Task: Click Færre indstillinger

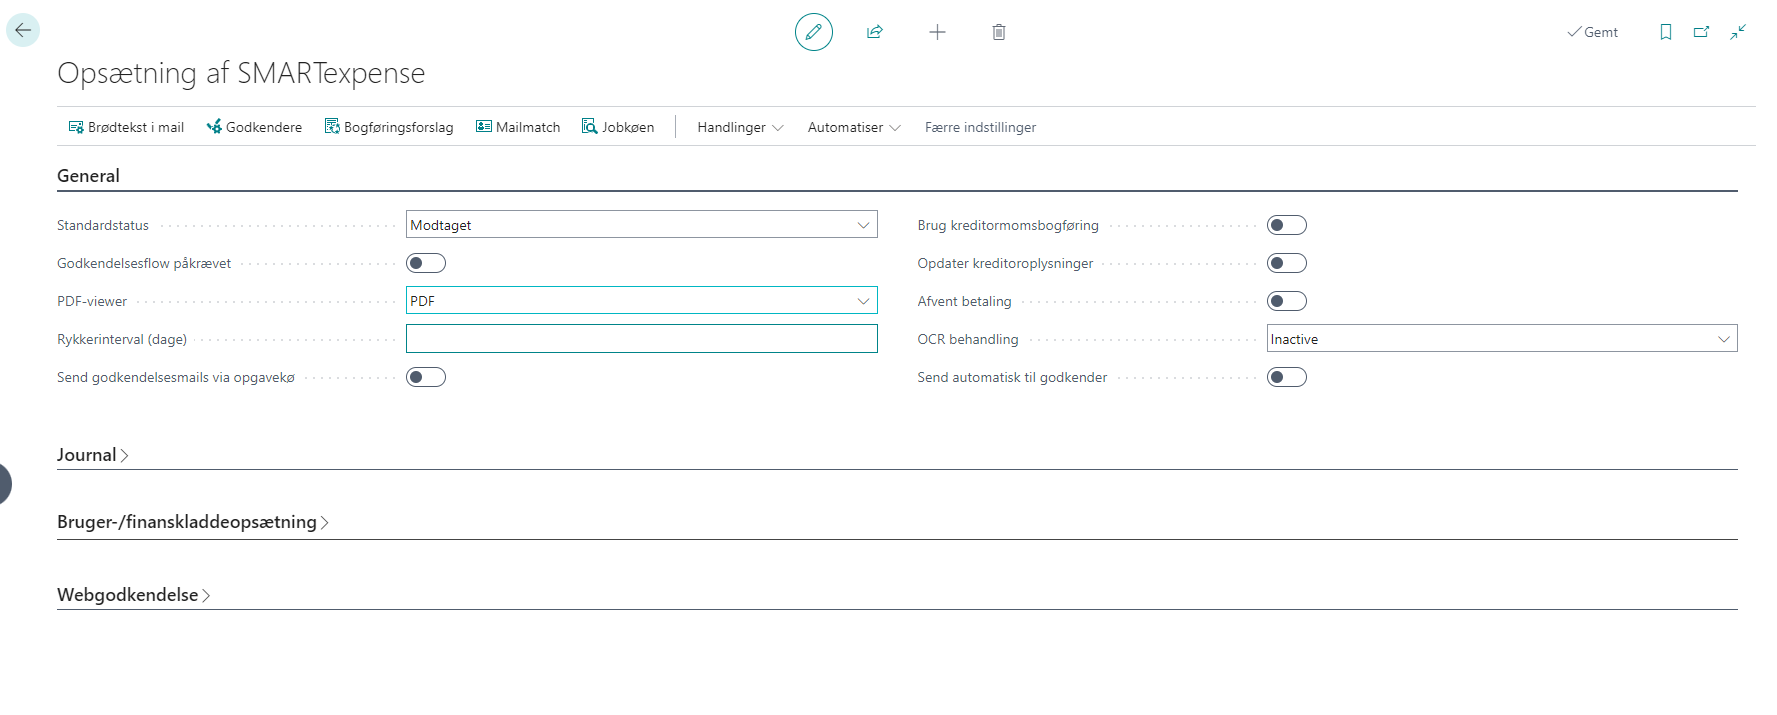Action: coord(980,127)
